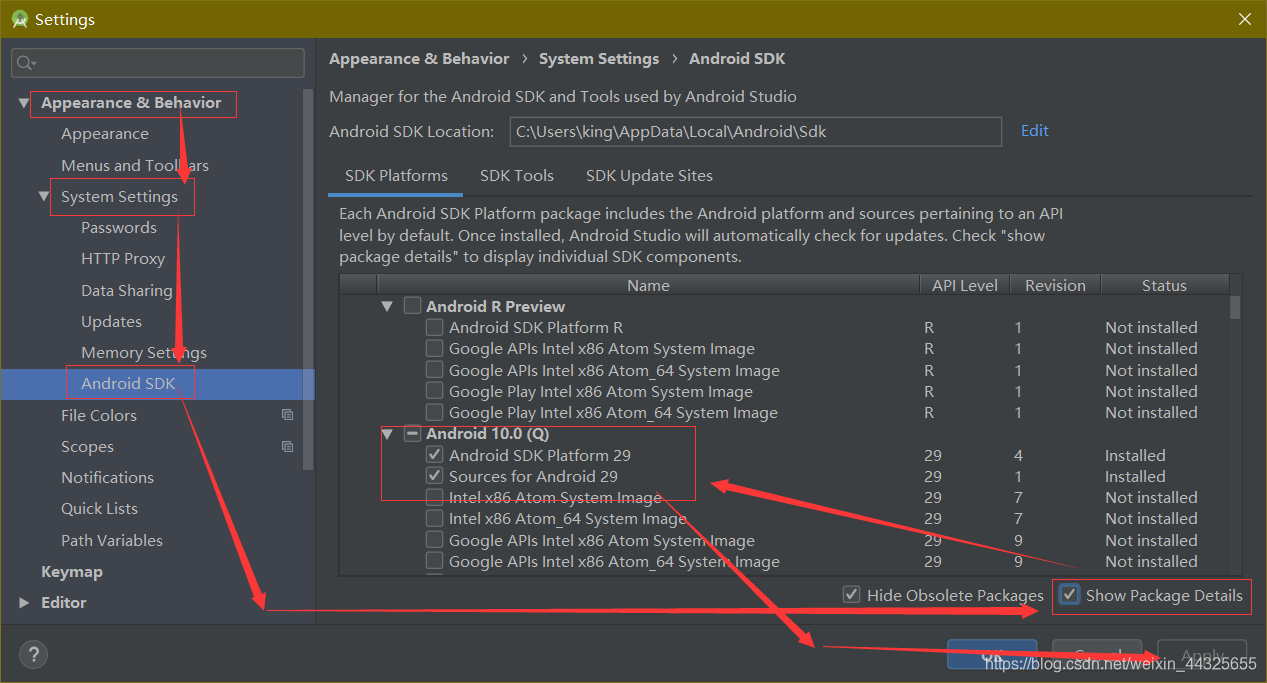Click the Name column header

tap(648, 285)
